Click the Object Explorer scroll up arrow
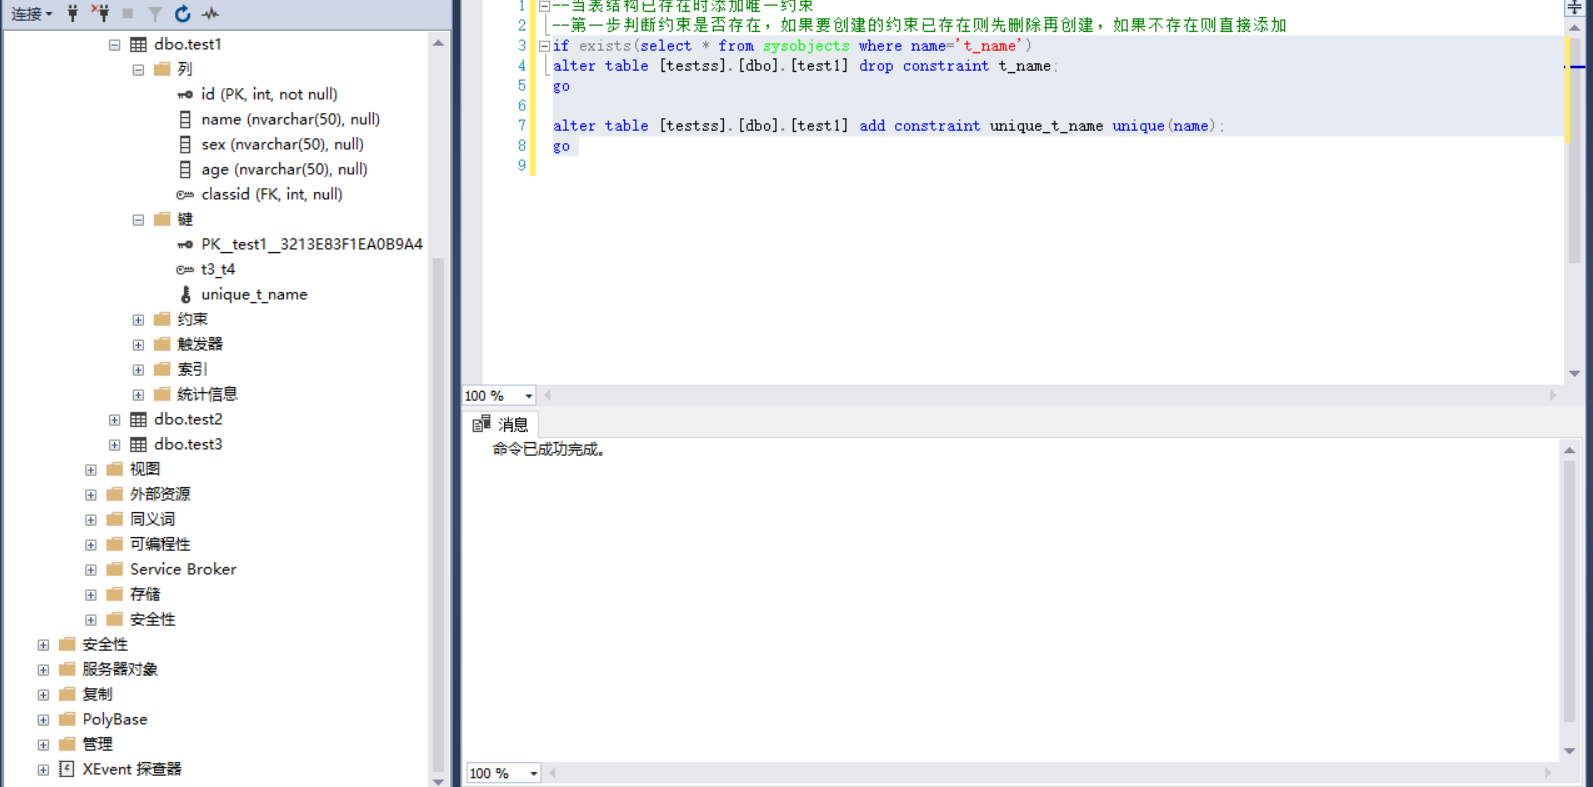The image size is (1593, 787). [438, 43]
